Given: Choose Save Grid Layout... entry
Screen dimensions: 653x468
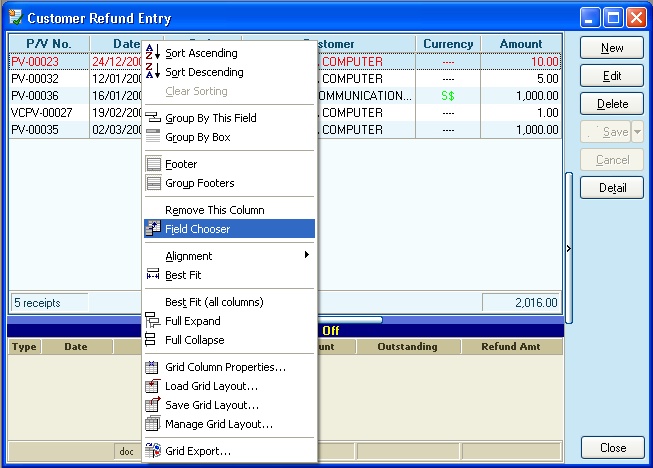Looking at the screenshot, I should click(x=229, y=405).
